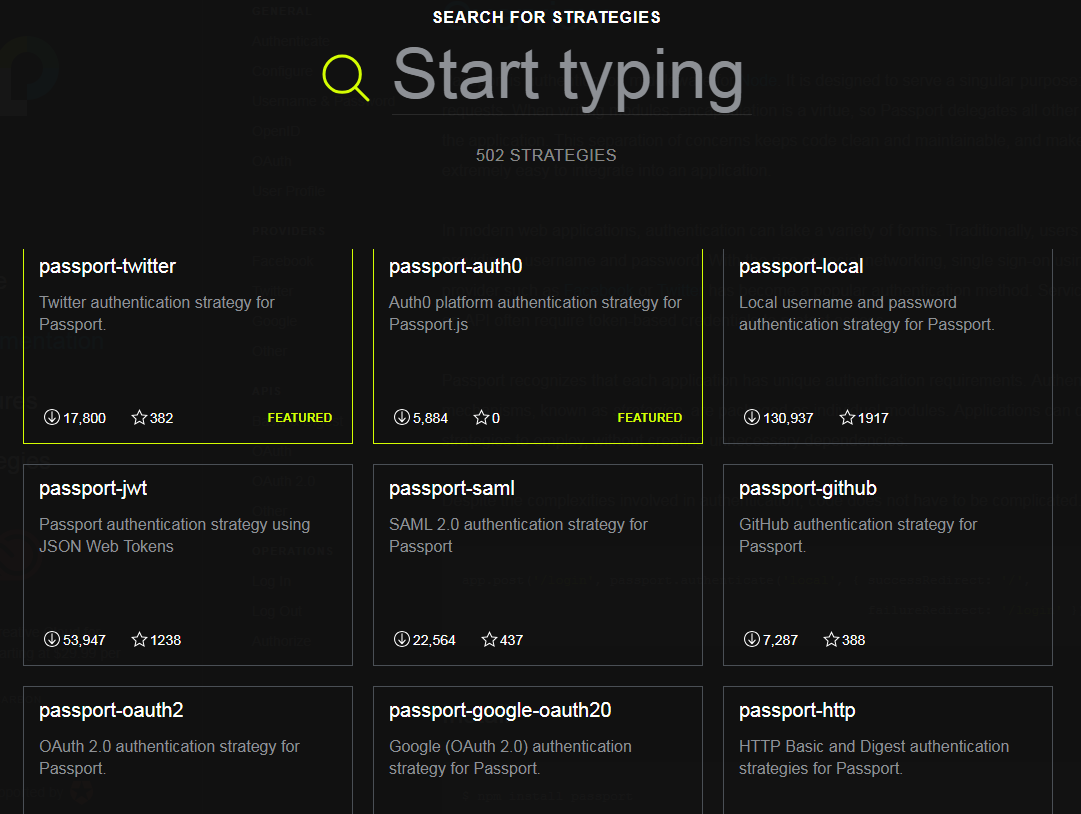Click the FEATURED badge on passport-twitter
The image size is (1081, 814).
point(300,418)
